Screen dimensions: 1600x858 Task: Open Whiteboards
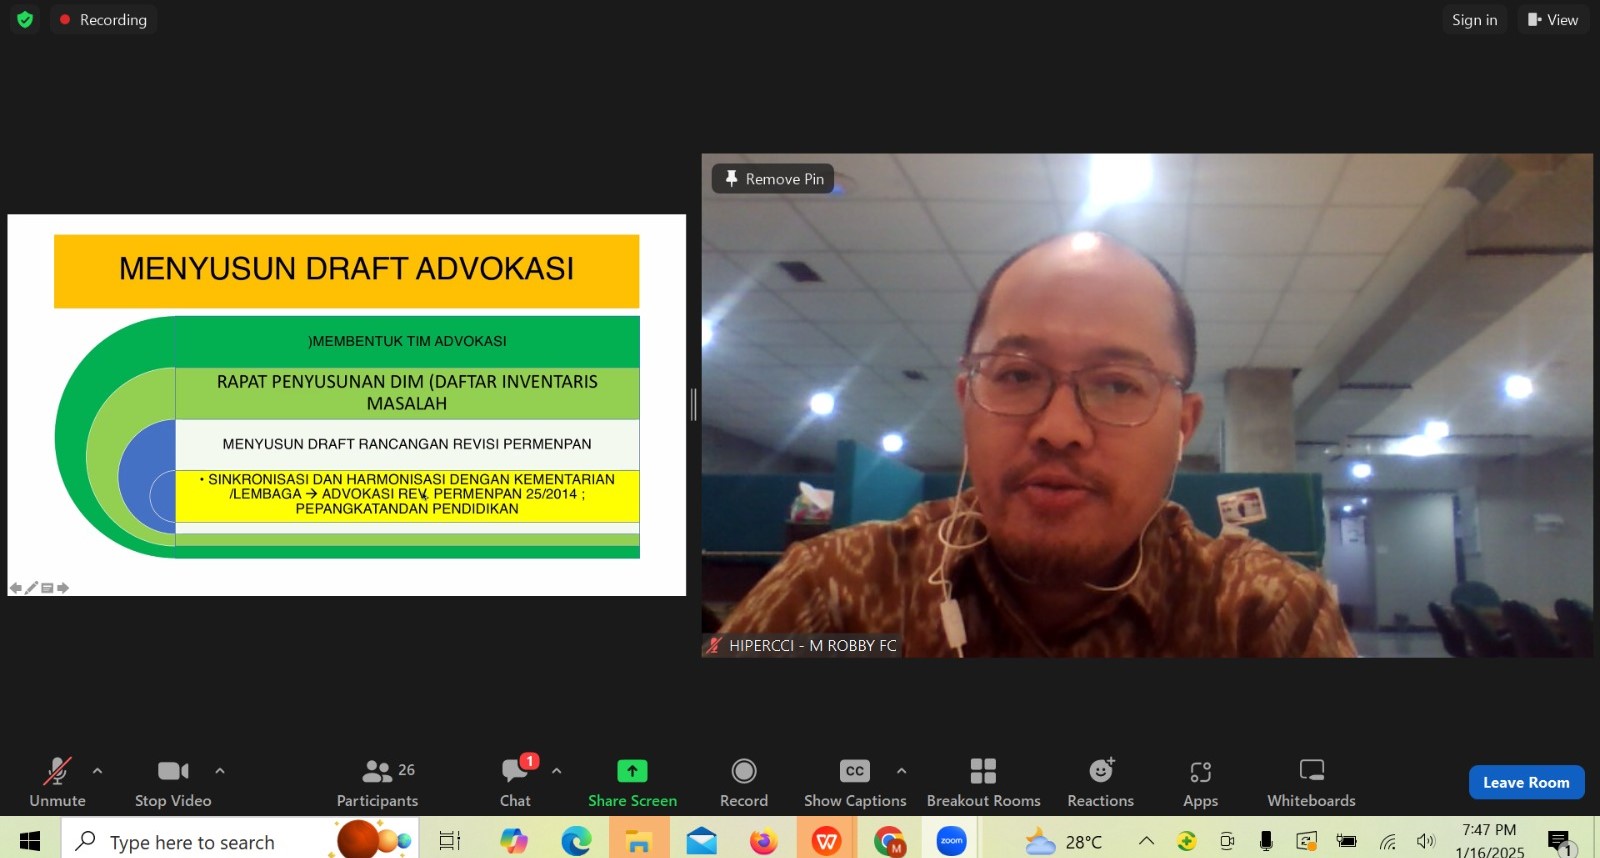pos(1311,782)
